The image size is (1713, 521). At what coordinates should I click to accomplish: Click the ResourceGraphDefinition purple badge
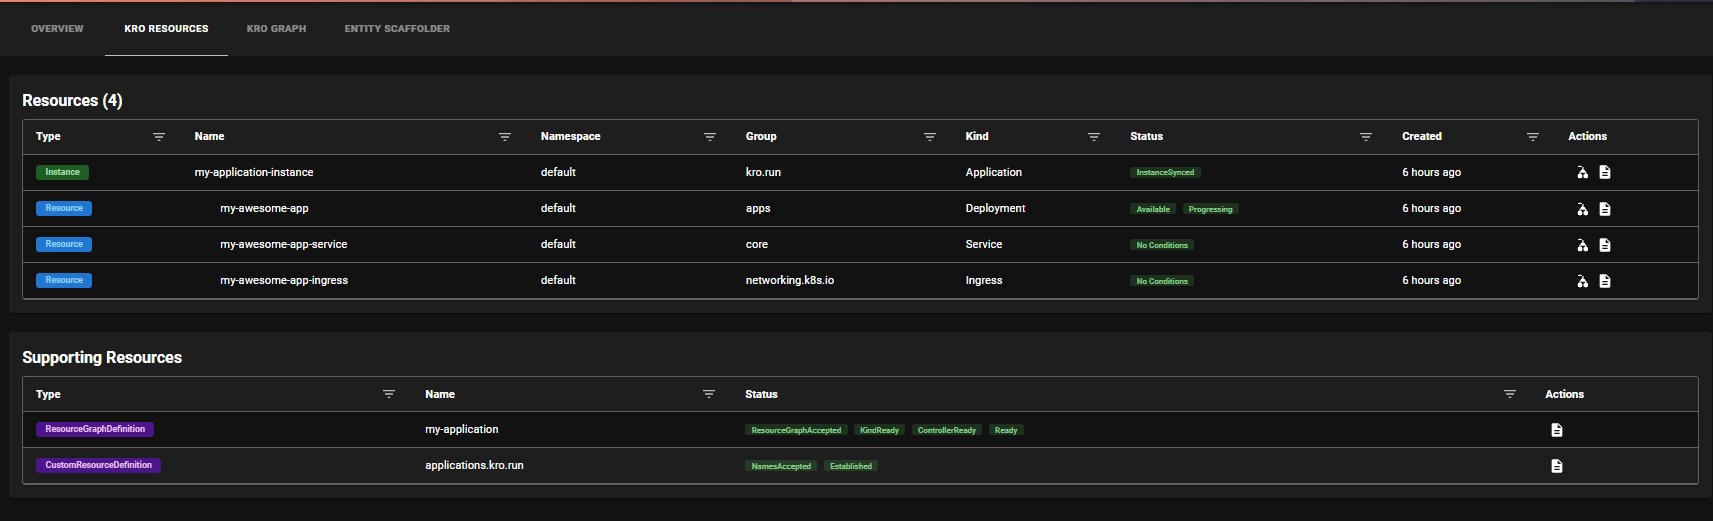95,430
